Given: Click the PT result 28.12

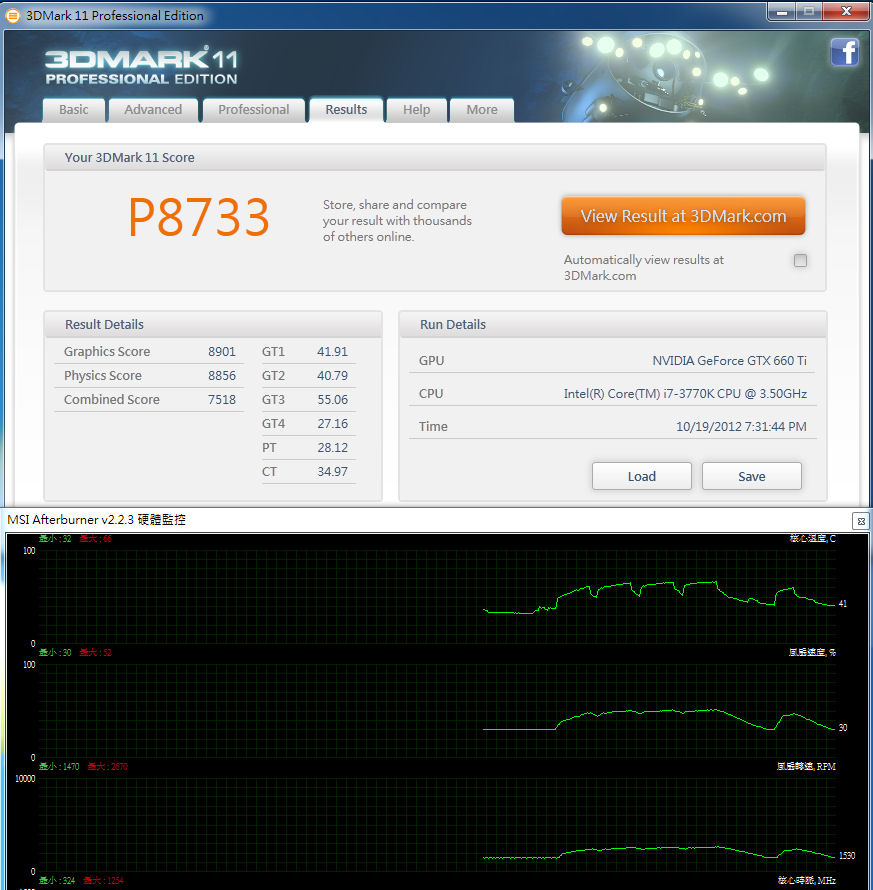Looking at the screenshot, I should point(332,448).
